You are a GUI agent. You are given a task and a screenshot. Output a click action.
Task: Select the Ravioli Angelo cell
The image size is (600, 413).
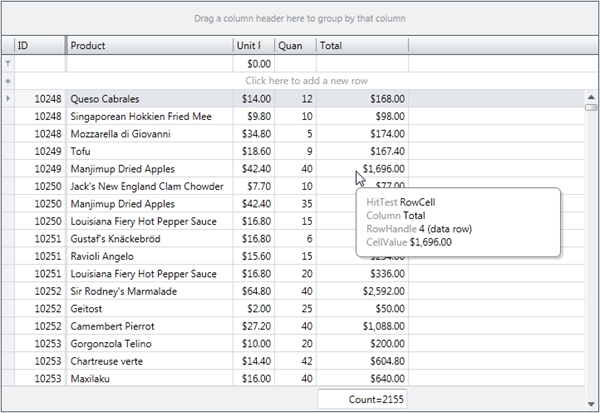click(x=150, y=256)
